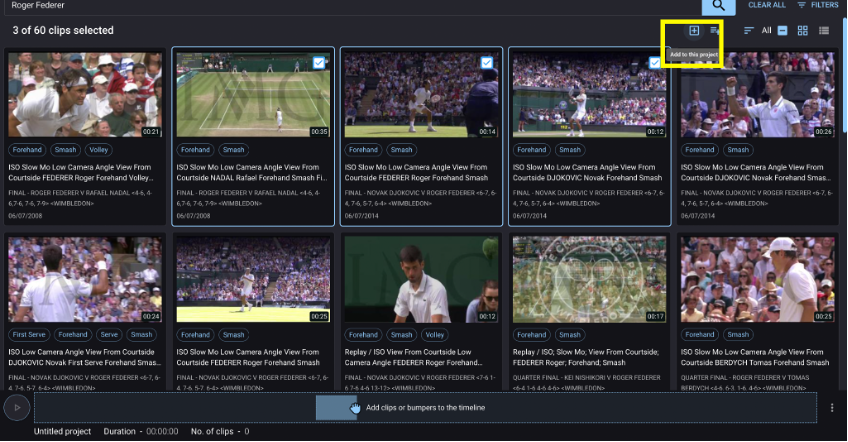This screenshot has width=848, height=442.
Task: Play the timeline project
Action: point(17,407)
